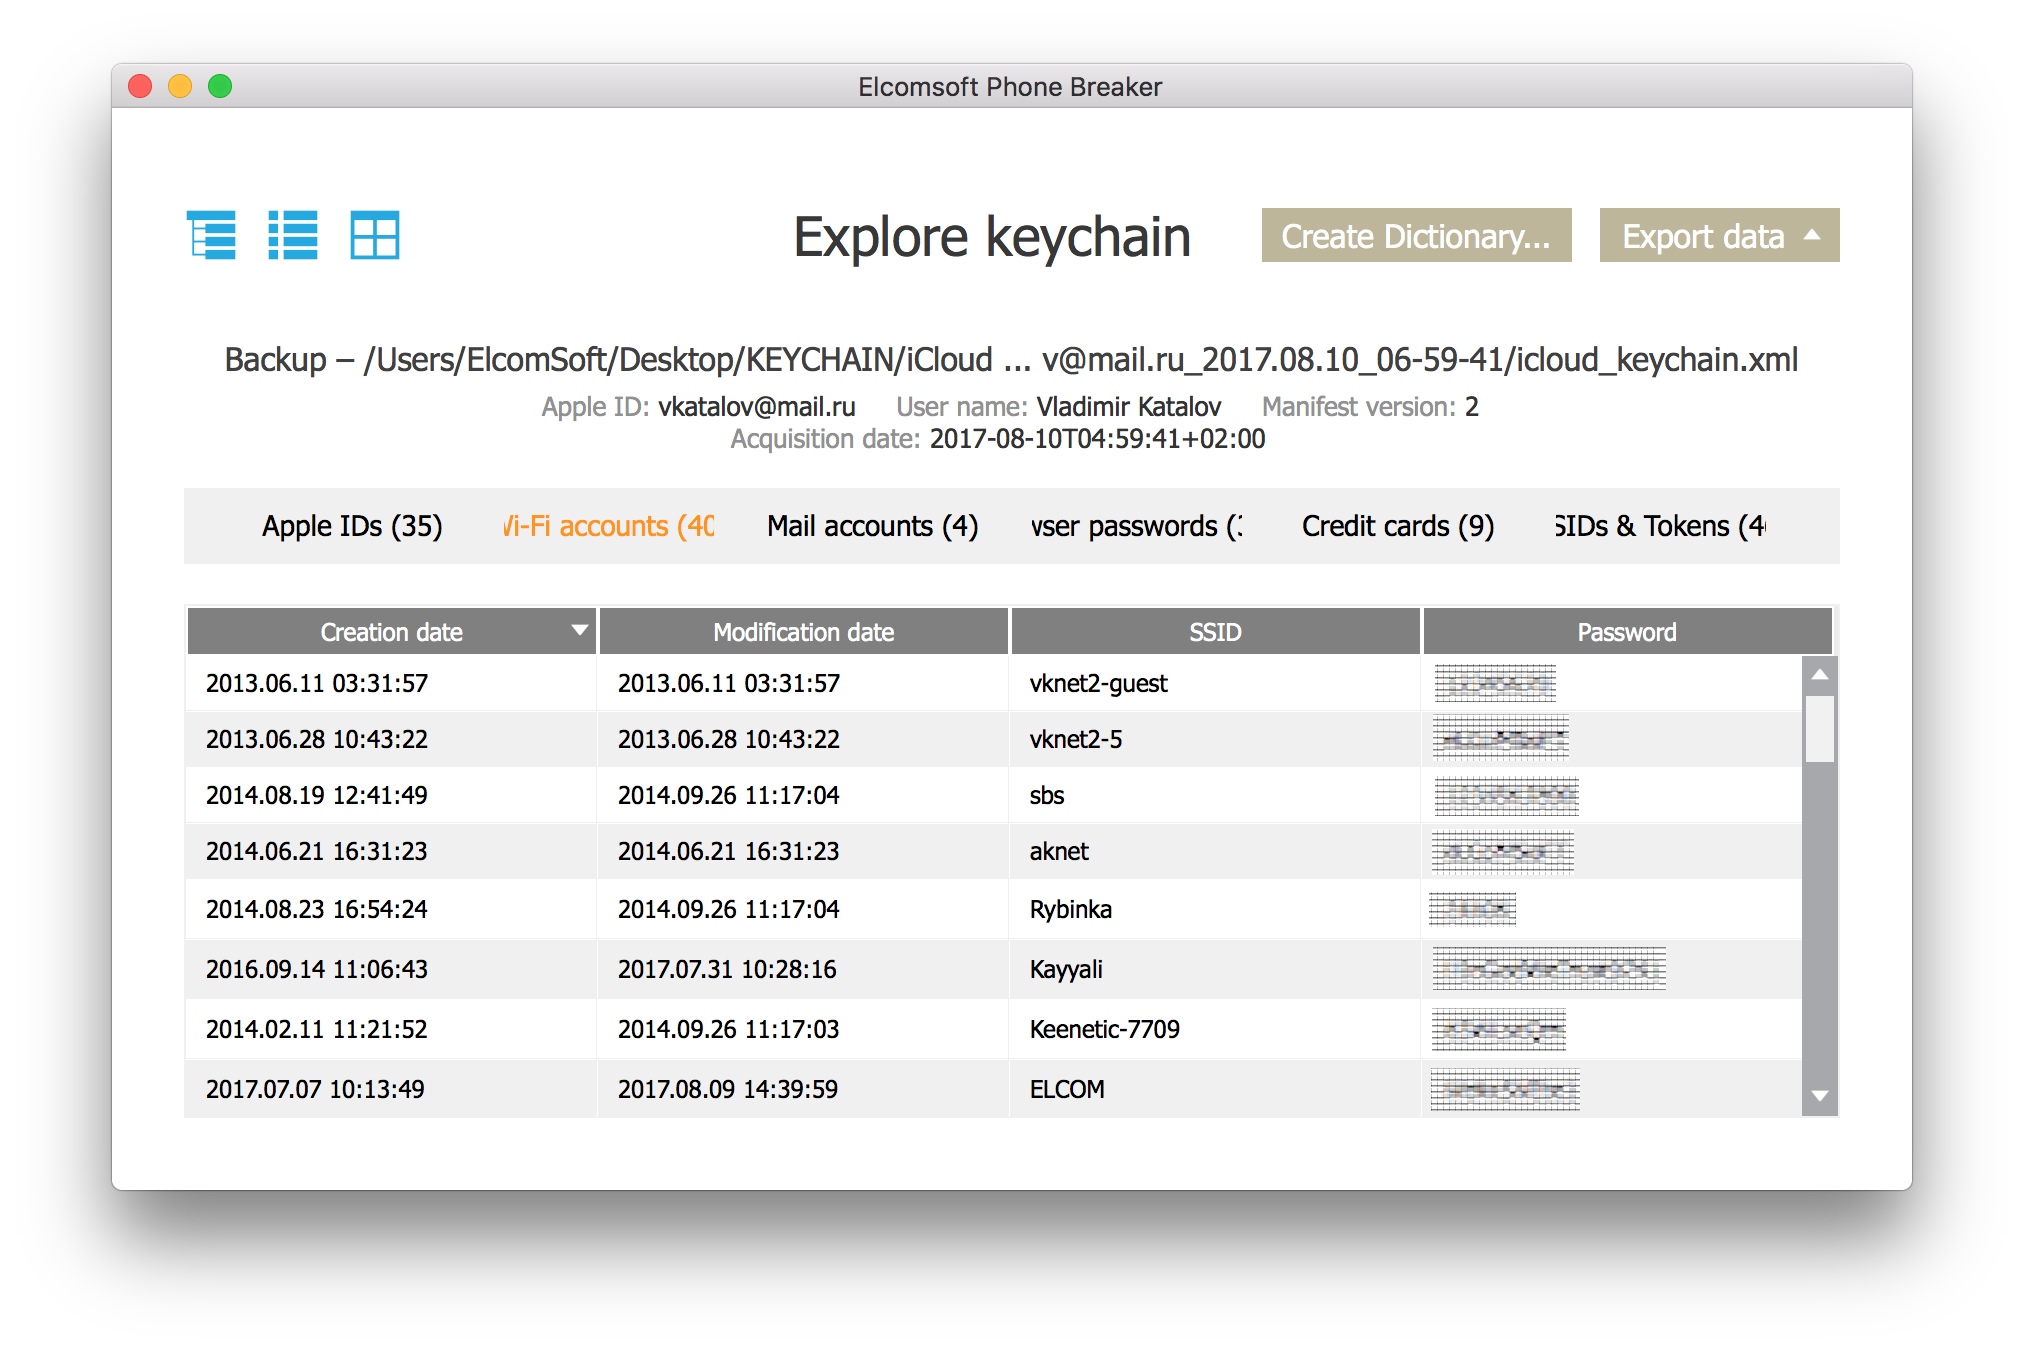Click the green zoom window button
The width and height of the screenshot is (2024, 1350).
coord(220,87)
